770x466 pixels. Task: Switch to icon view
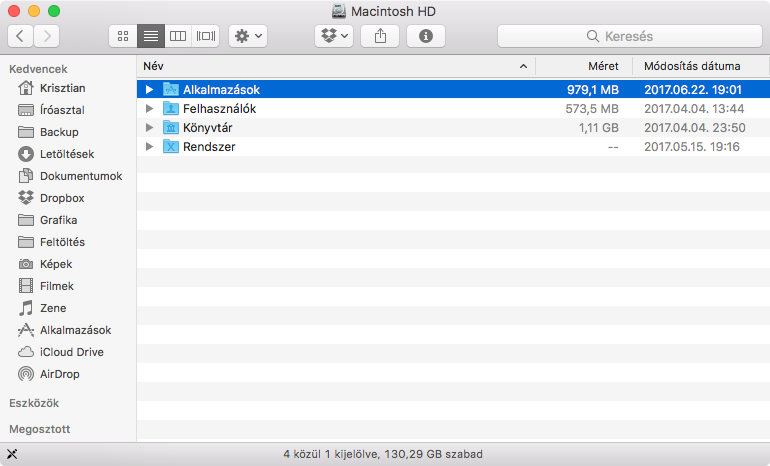point(123,36)
